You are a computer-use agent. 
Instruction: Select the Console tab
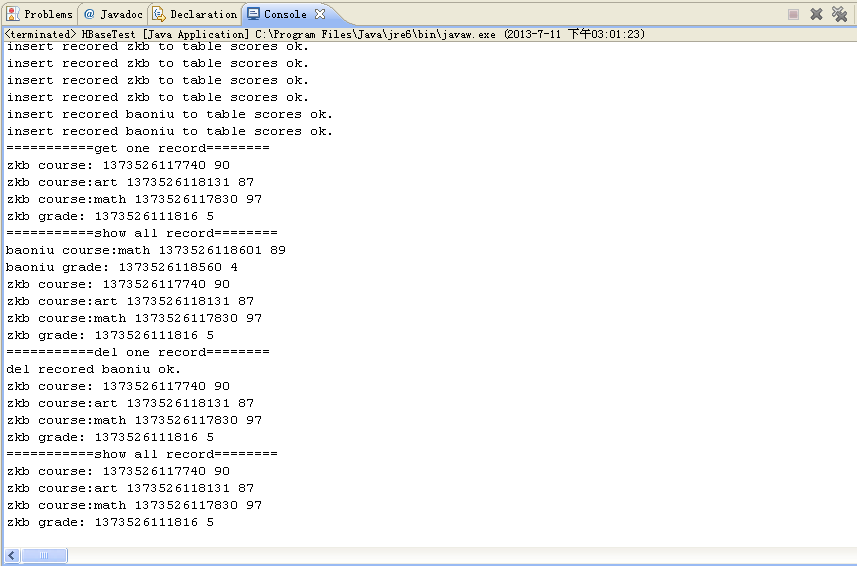(x=278, y=14)
